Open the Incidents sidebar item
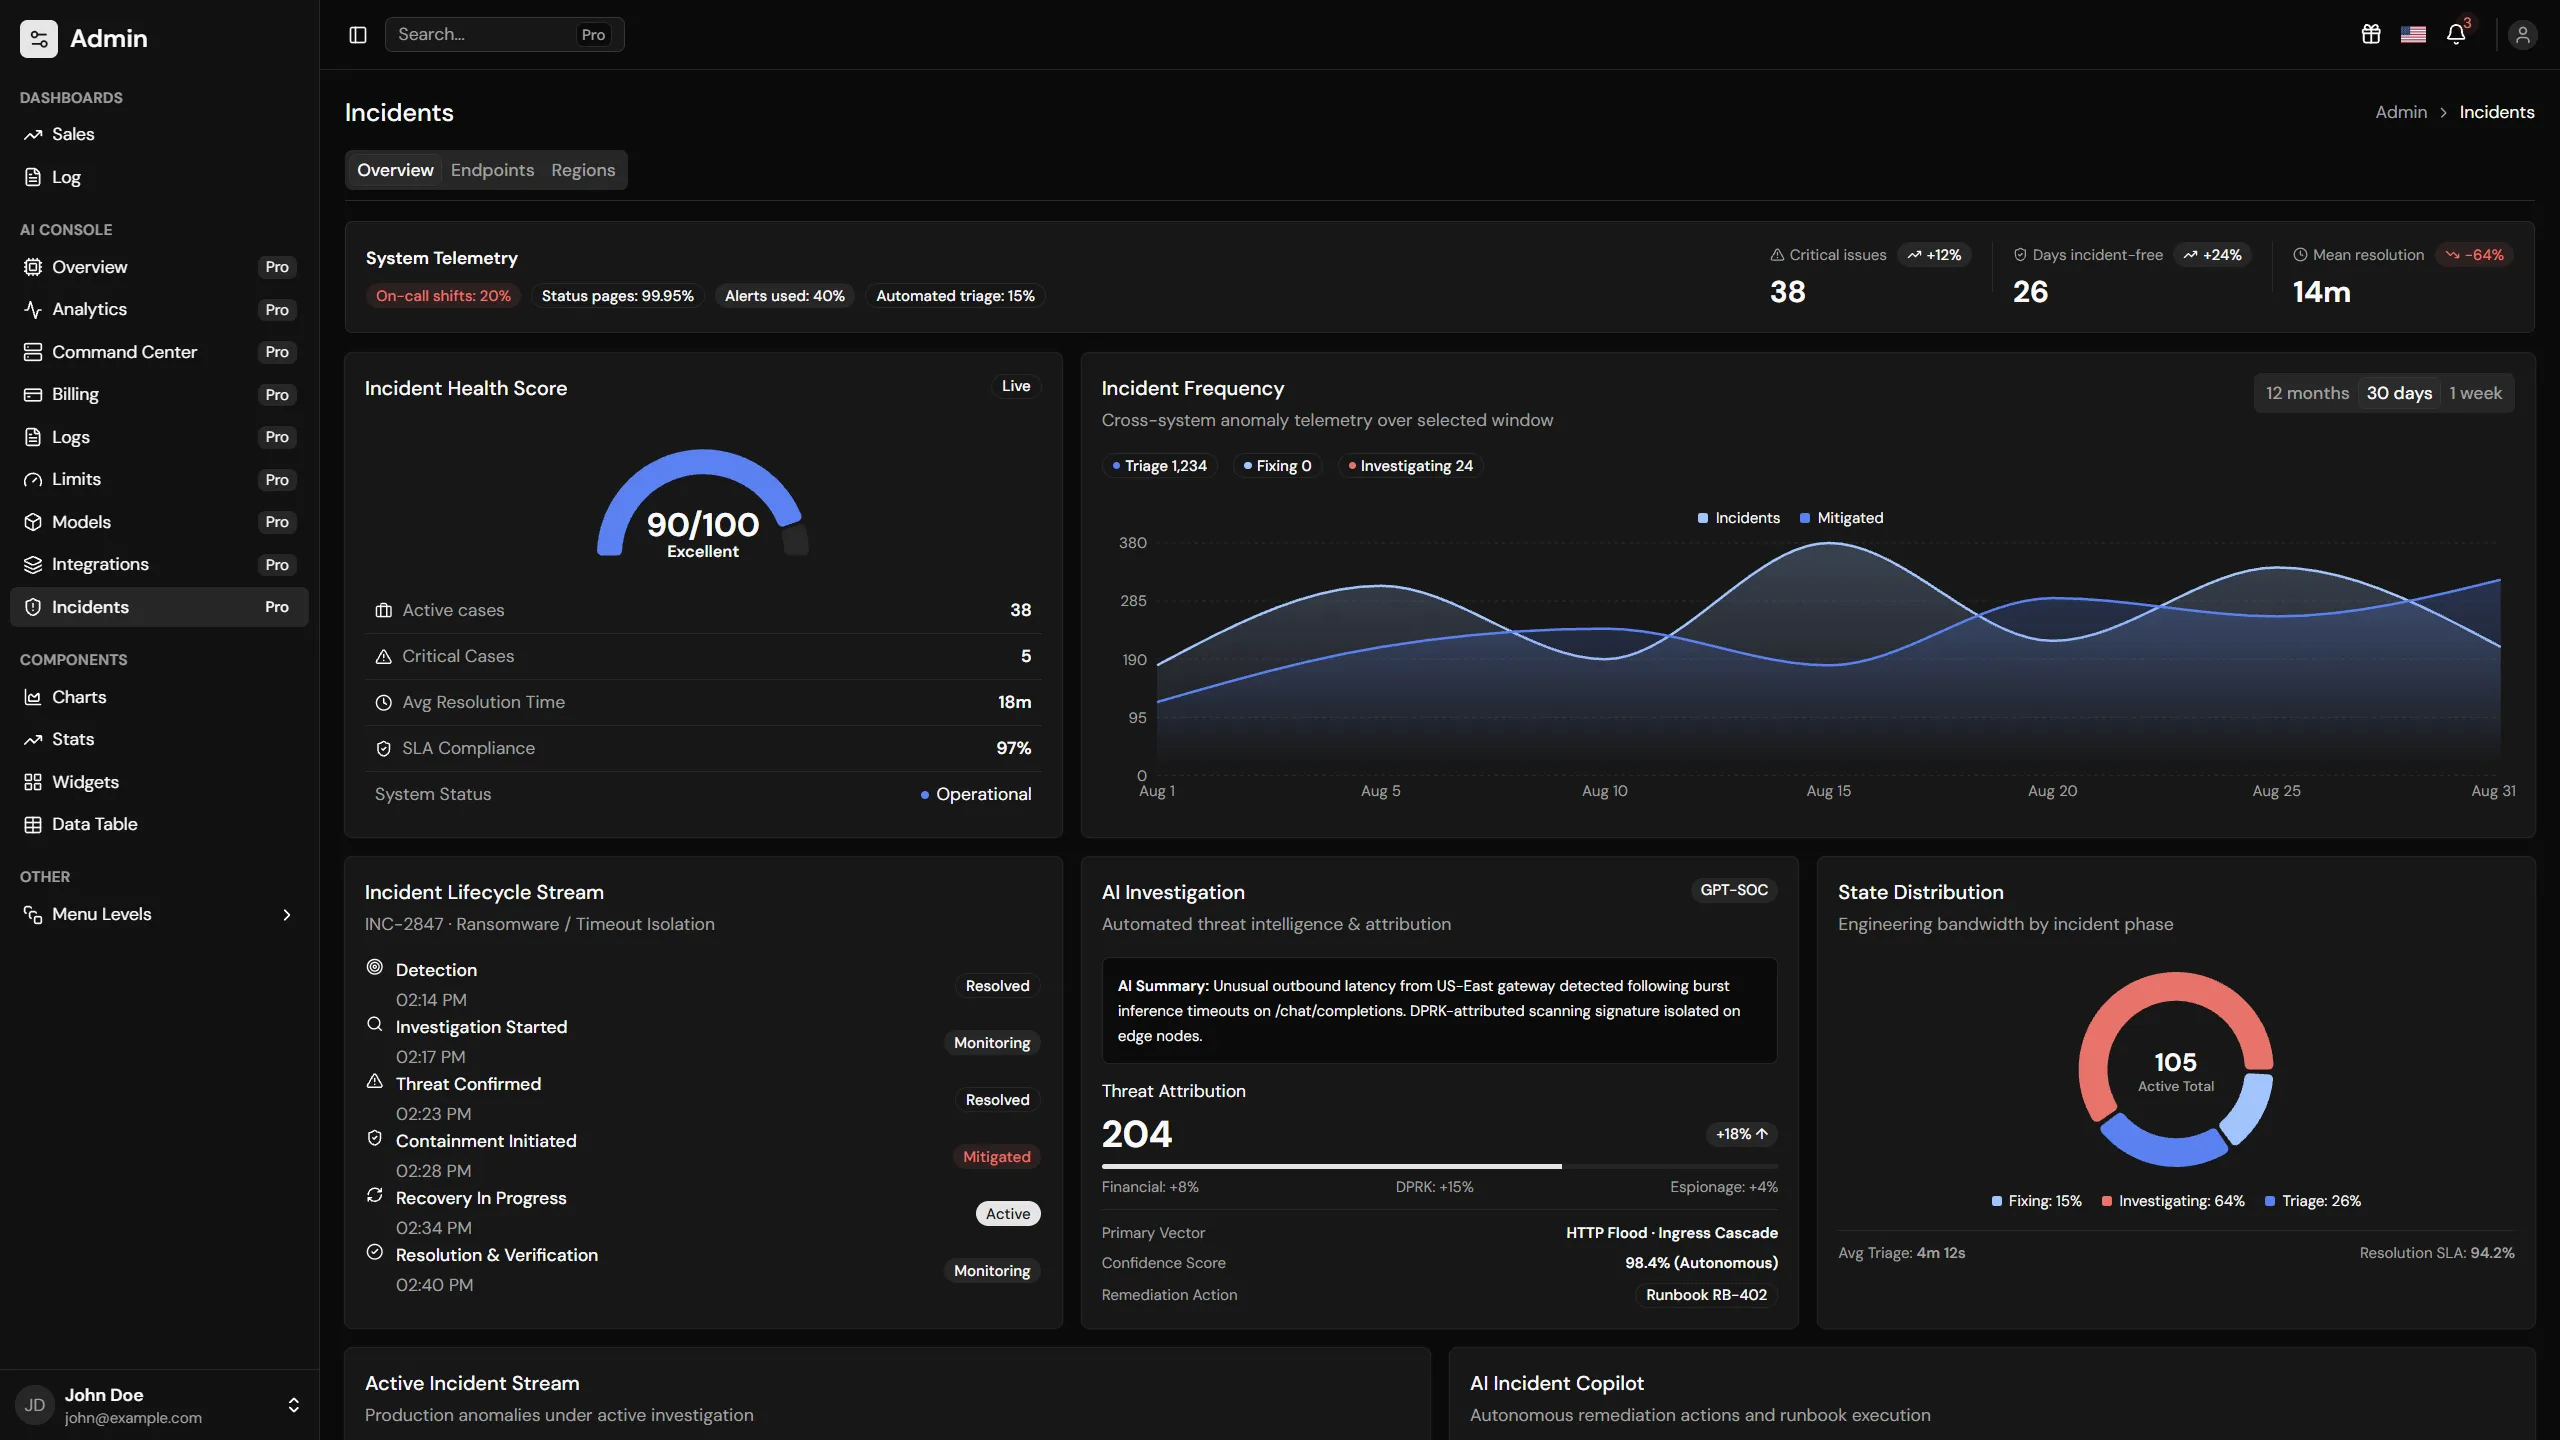The height and width of the screenshot is (1440, 2560). [x=159, y=607]
